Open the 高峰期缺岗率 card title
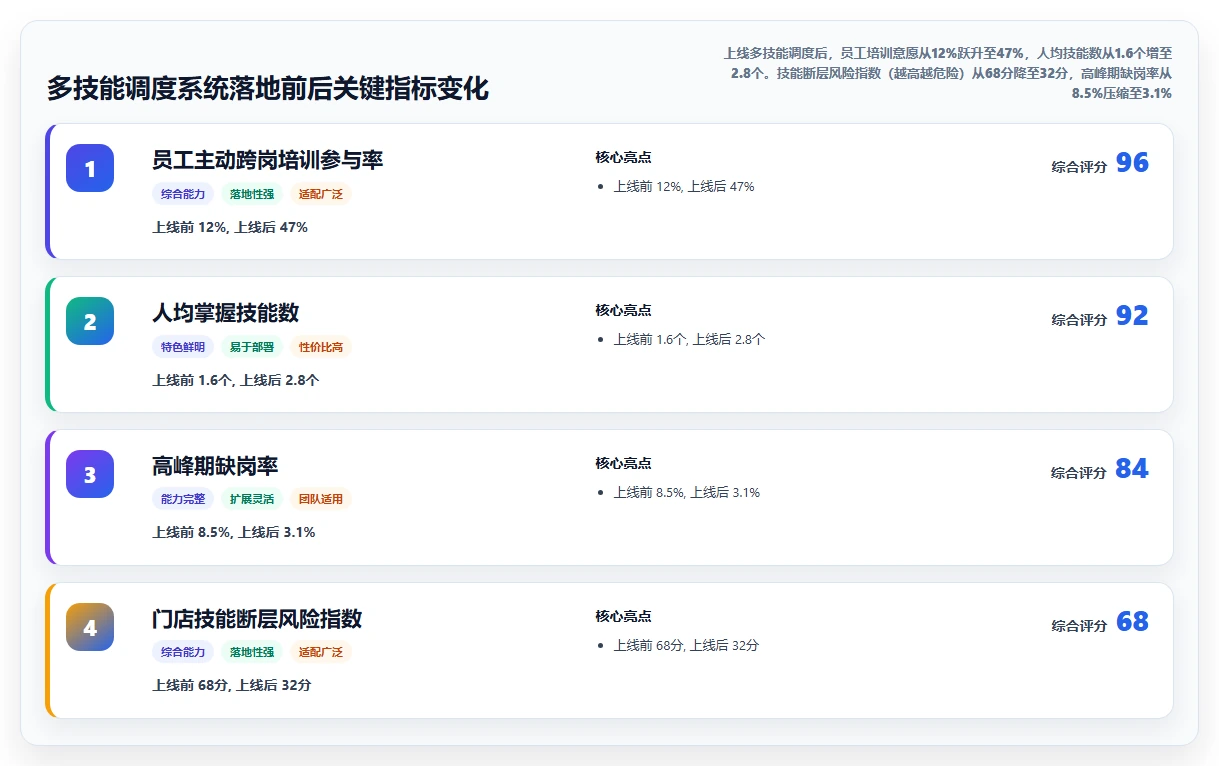Screen dimensions: 1219x766 [215, 466]
